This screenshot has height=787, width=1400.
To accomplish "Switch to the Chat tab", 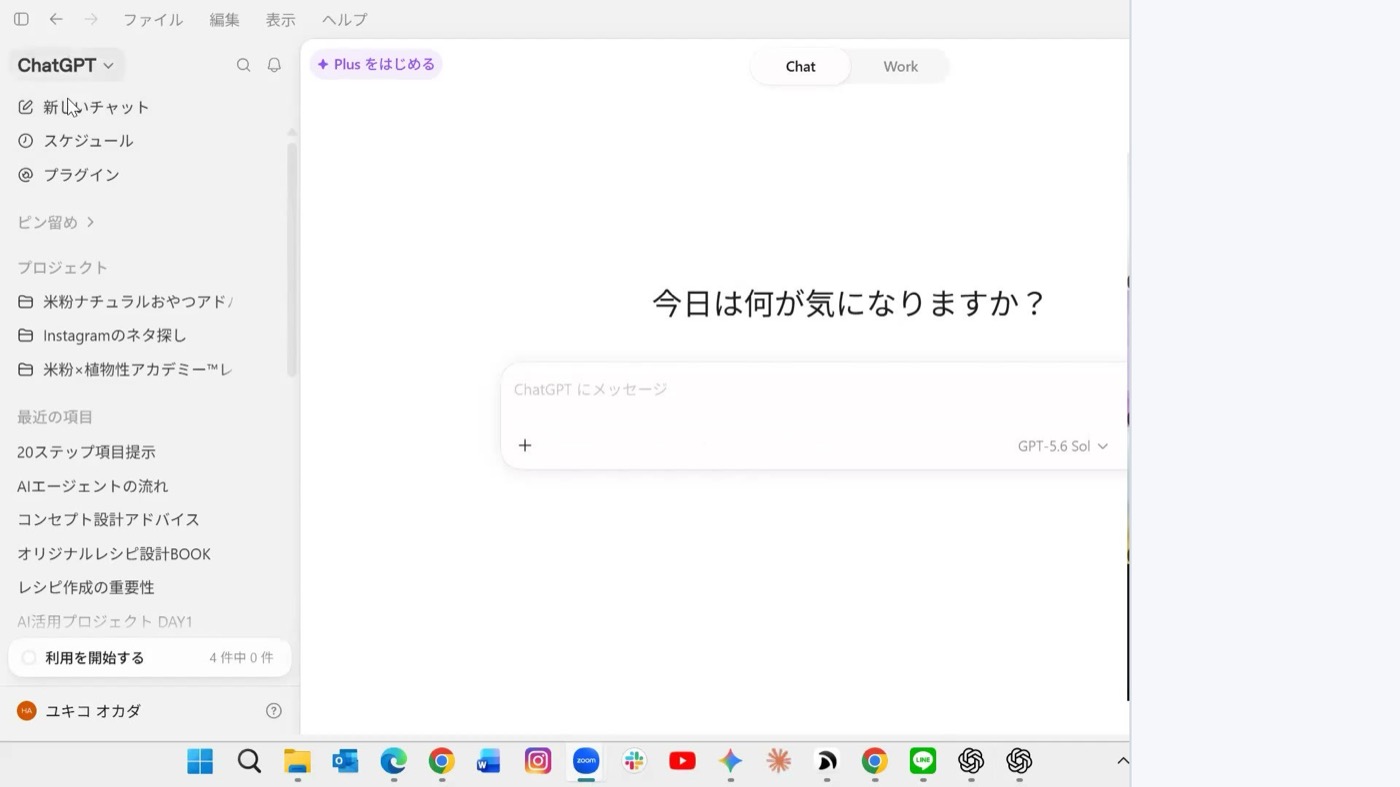I will point(800,66).
